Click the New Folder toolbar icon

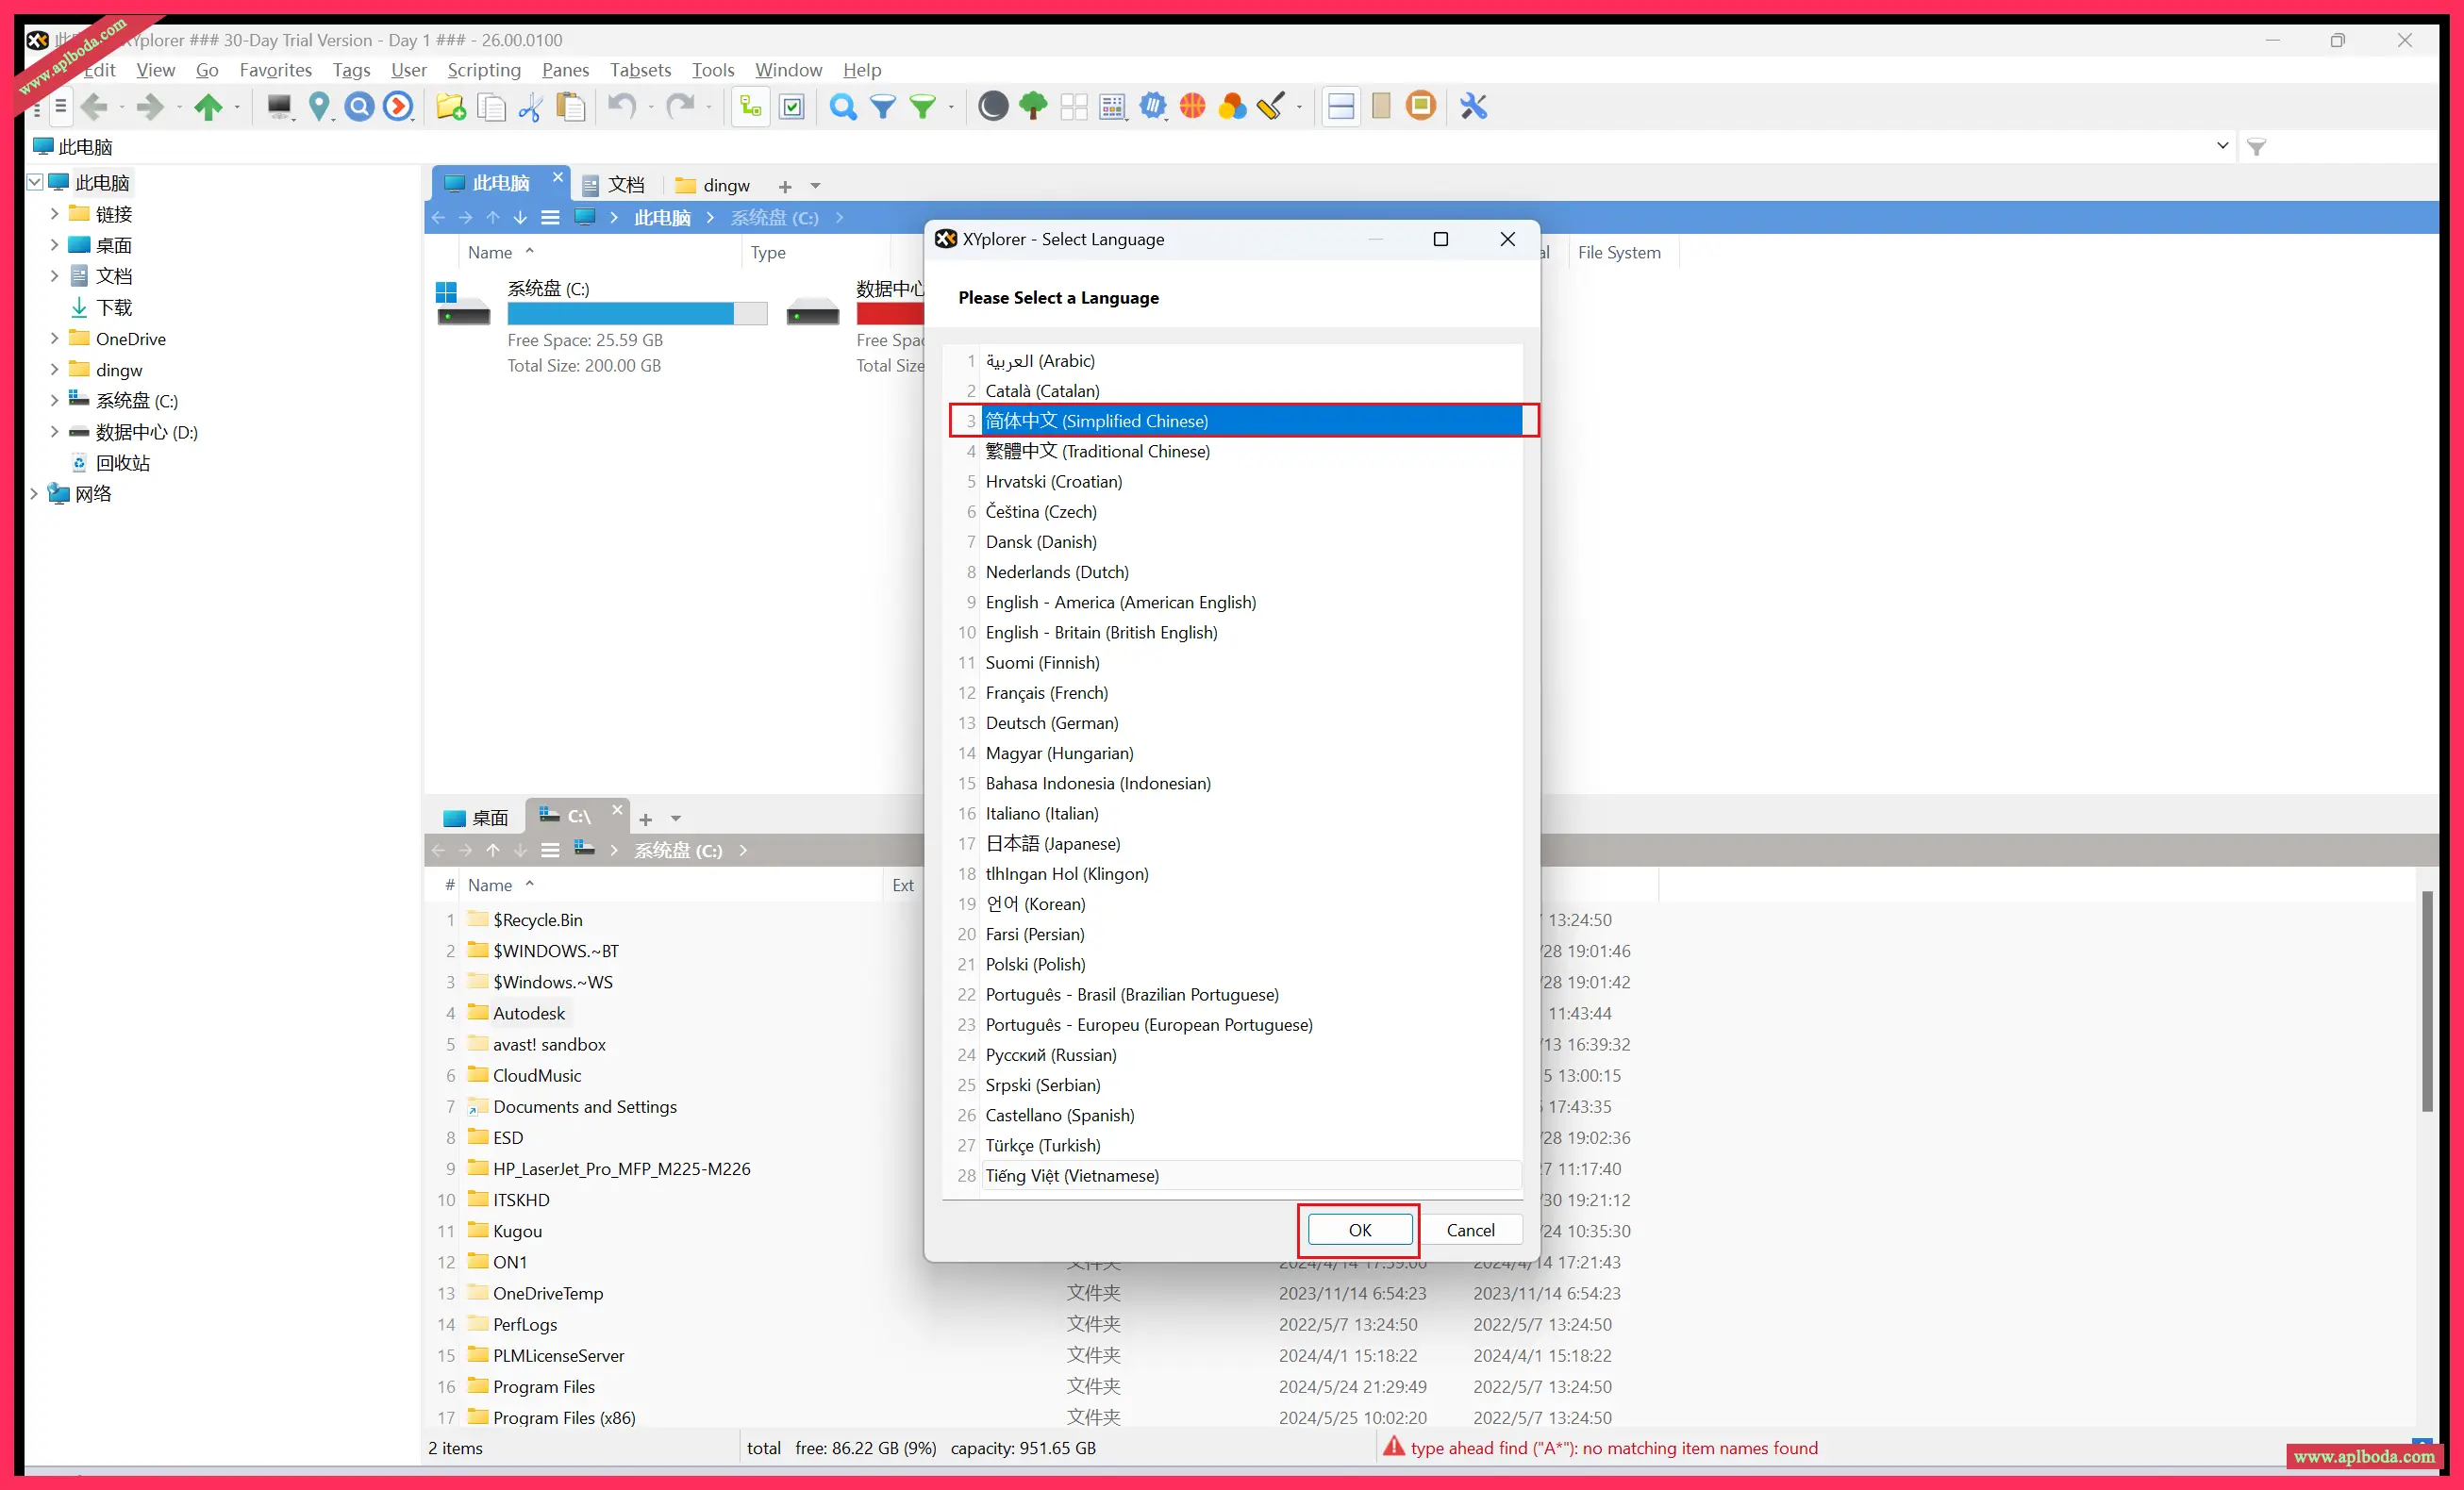[x=450, y=106]
